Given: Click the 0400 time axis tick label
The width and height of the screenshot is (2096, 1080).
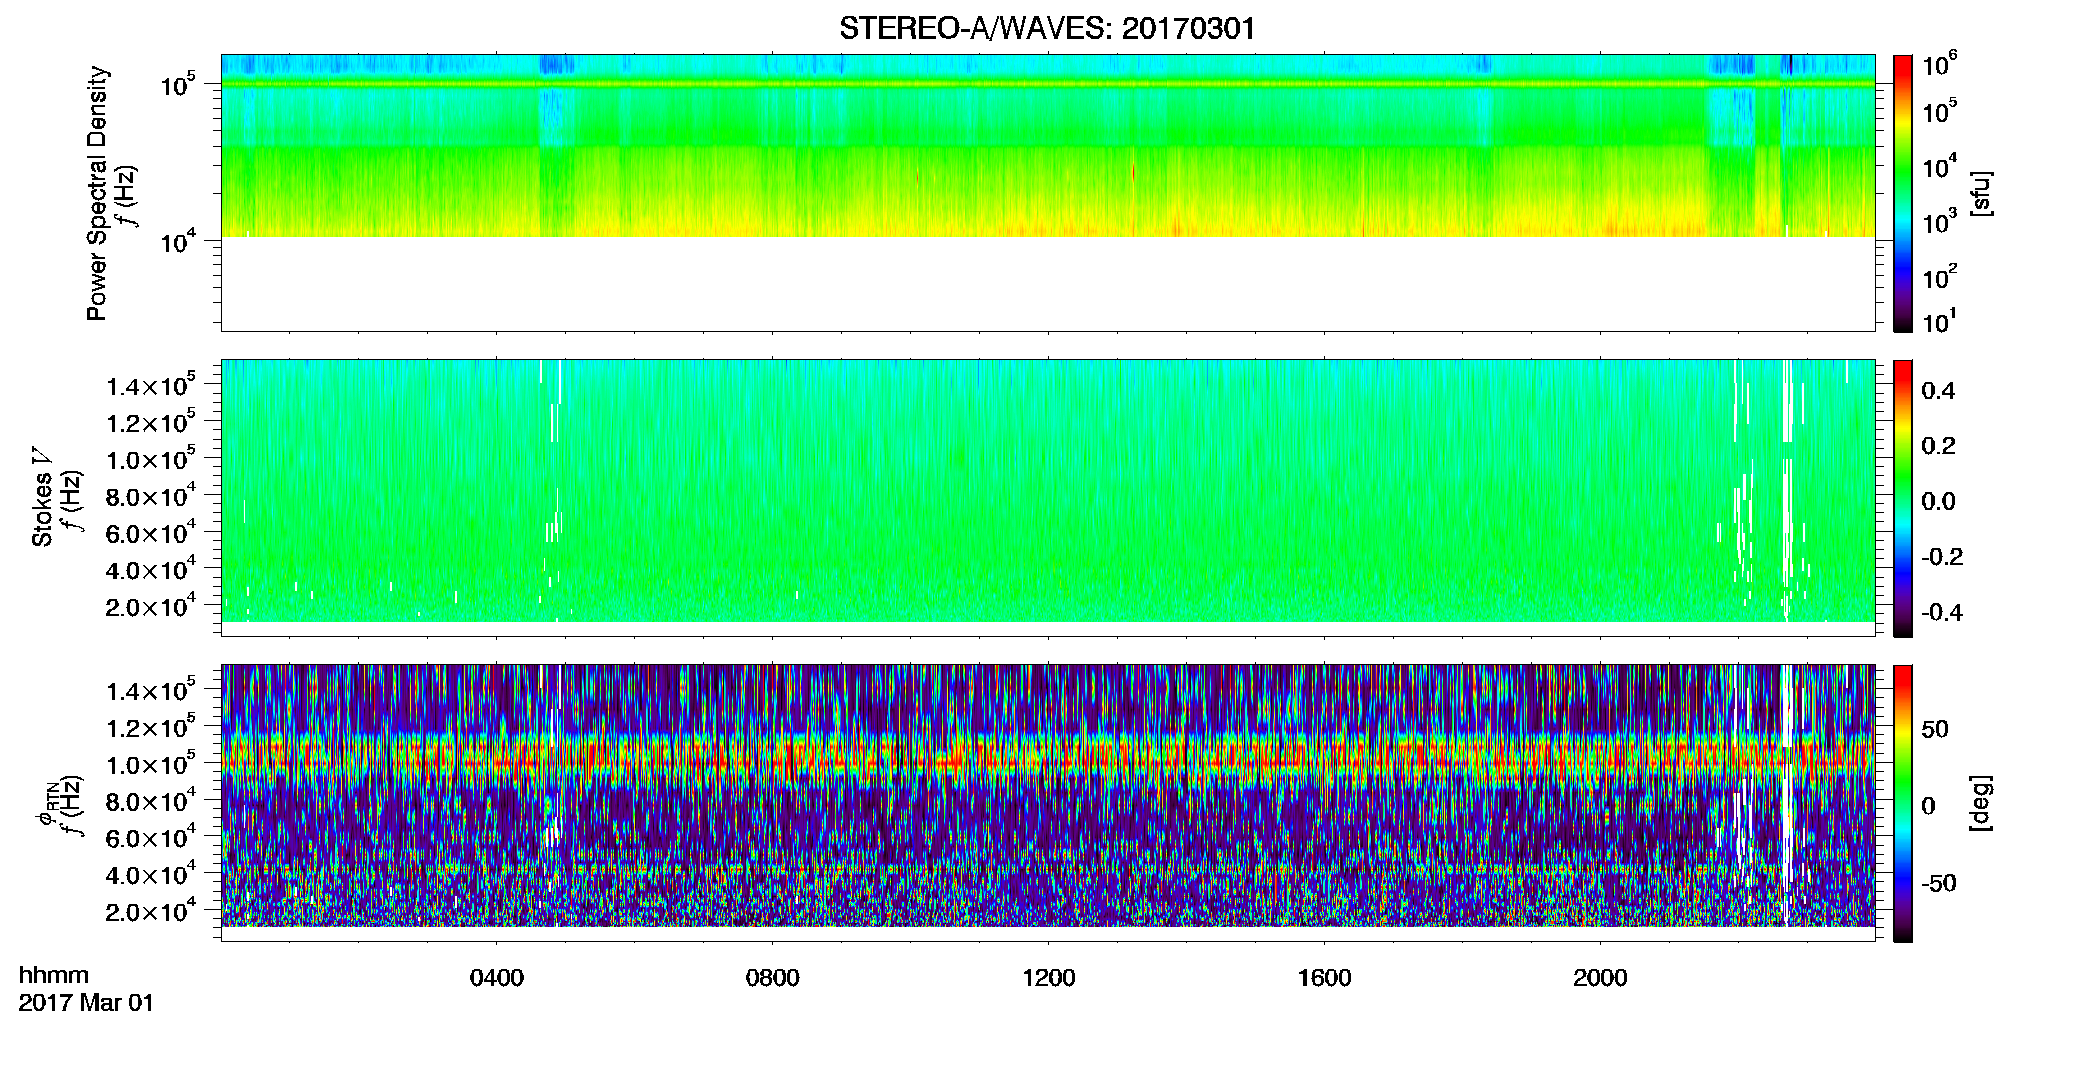Looking at the screenshot, I should [x=497, y=977].
